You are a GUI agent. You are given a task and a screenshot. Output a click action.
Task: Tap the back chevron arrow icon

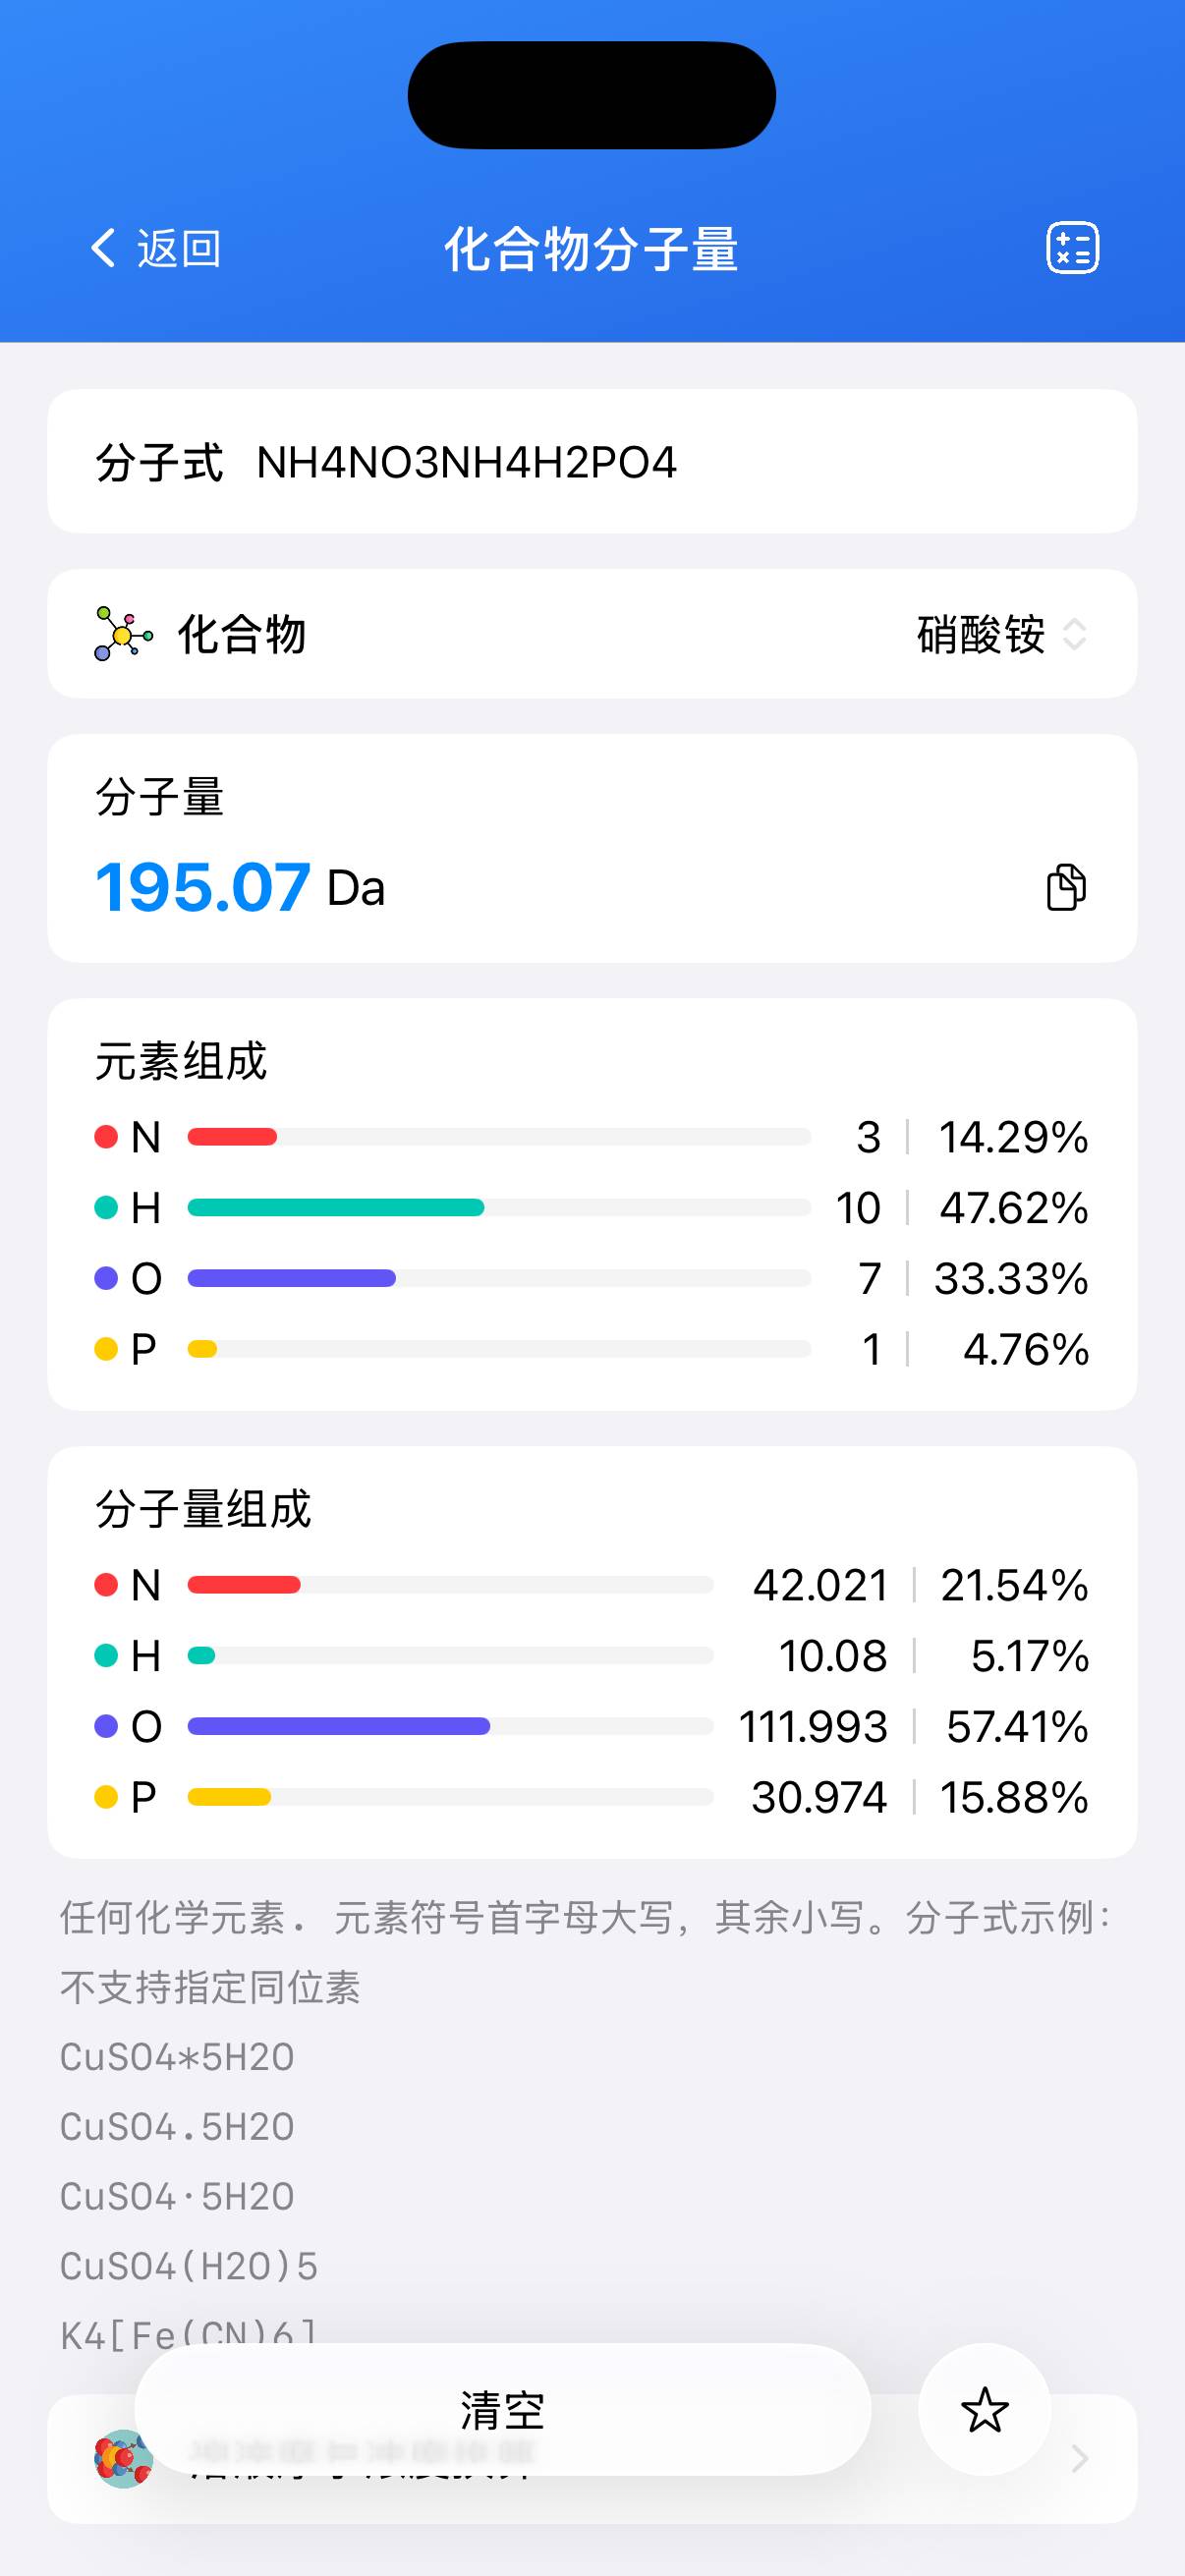tap(103, 247)
